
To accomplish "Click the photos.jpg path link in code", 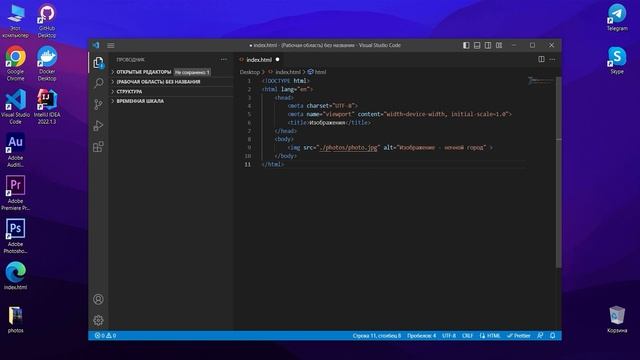I will 348,147.
